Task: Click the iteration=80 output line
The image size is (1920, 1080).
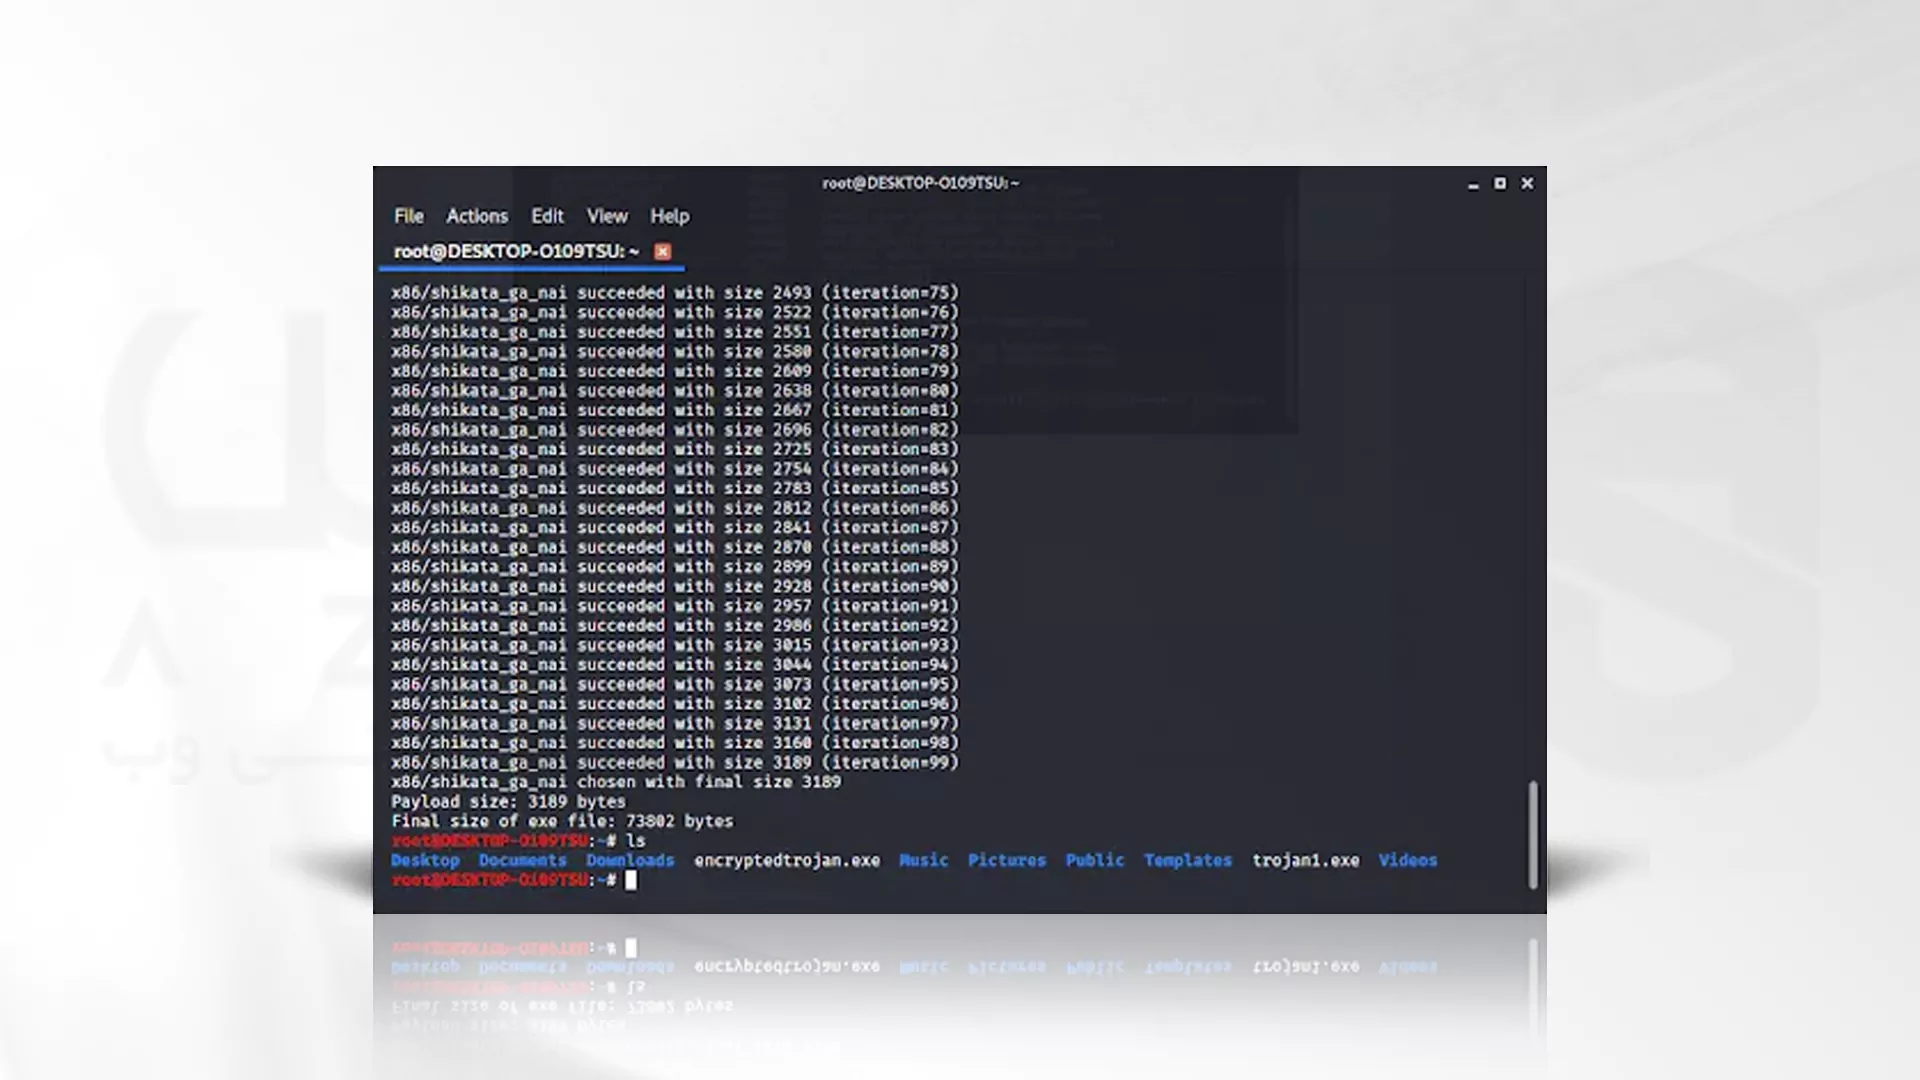Action: pos(675,391)
